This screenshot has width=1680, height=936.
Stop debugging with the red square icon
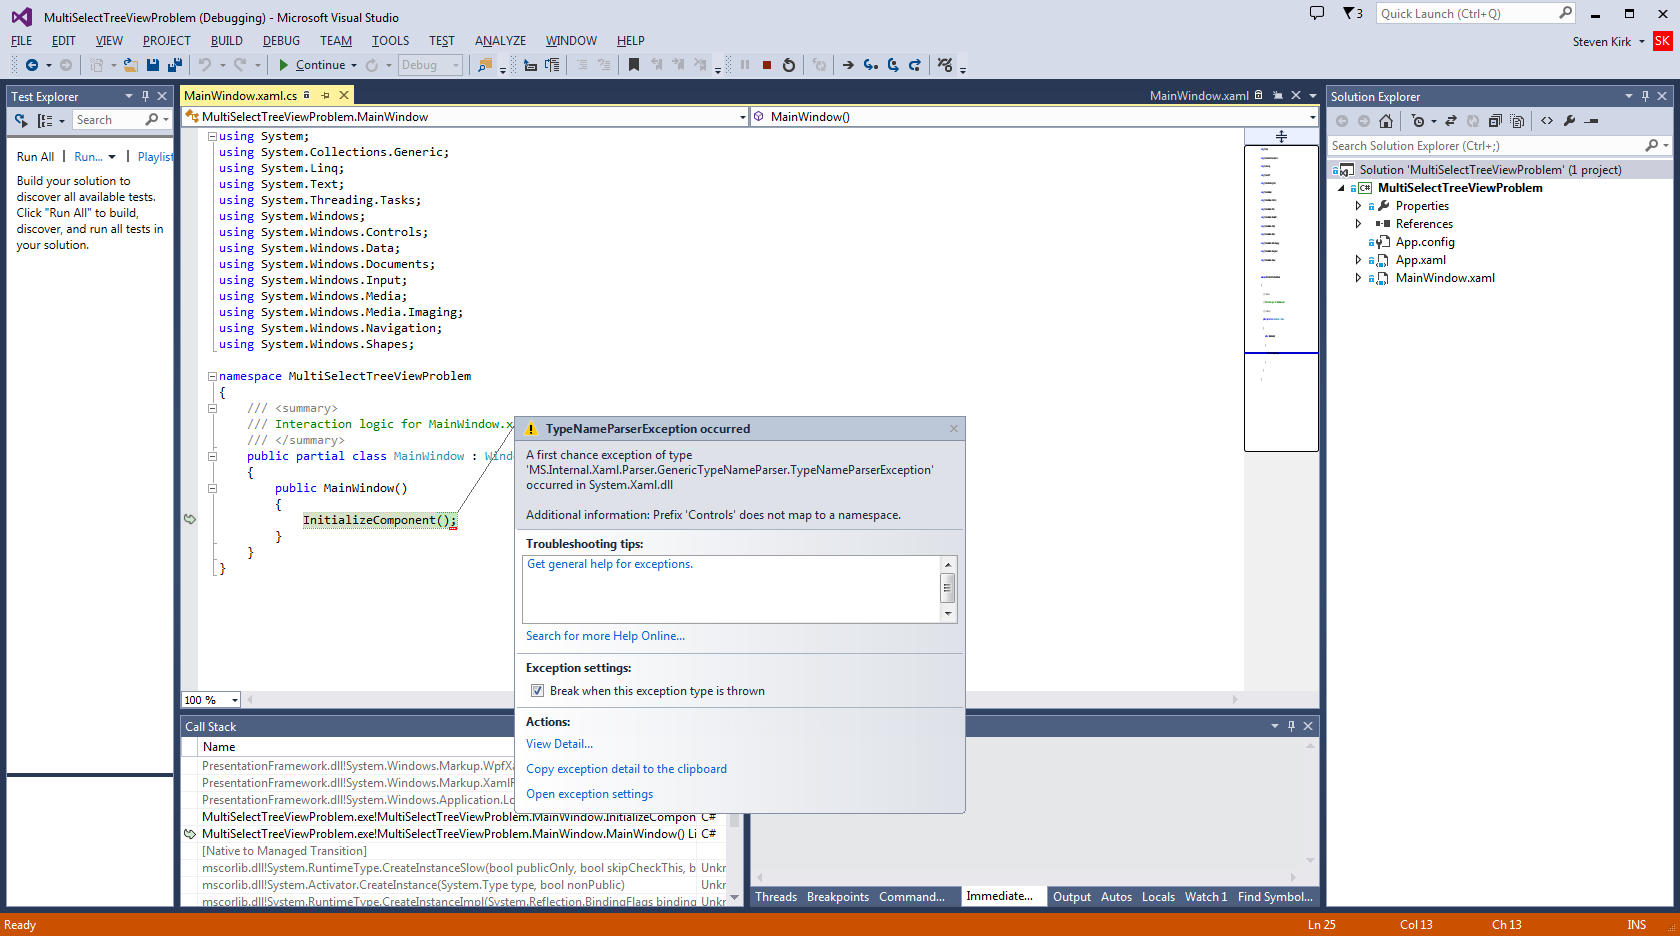pos(767,65)
